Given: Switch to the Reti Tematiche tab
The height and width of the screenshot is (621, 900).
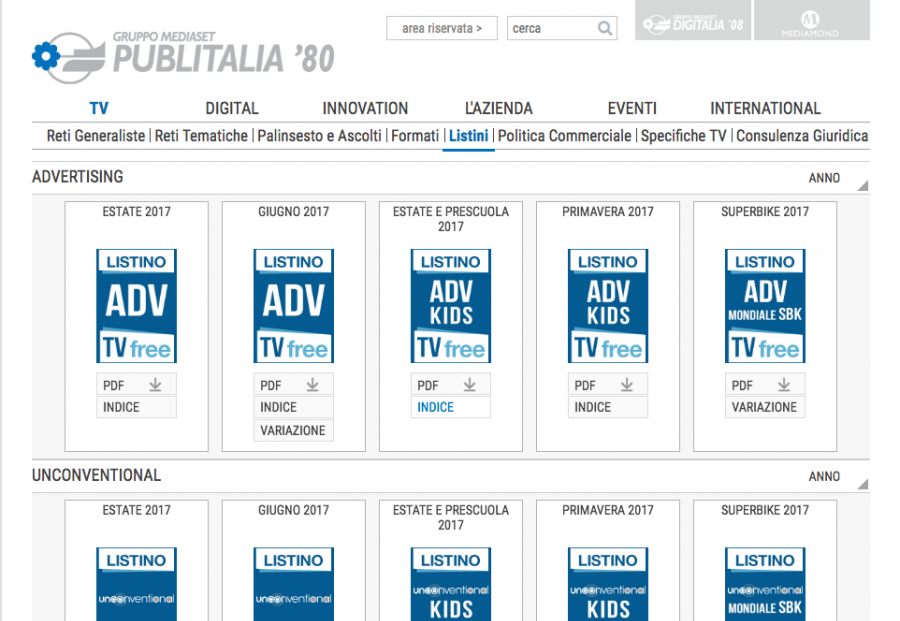Looking at the screenshot, I should point(201,136).
